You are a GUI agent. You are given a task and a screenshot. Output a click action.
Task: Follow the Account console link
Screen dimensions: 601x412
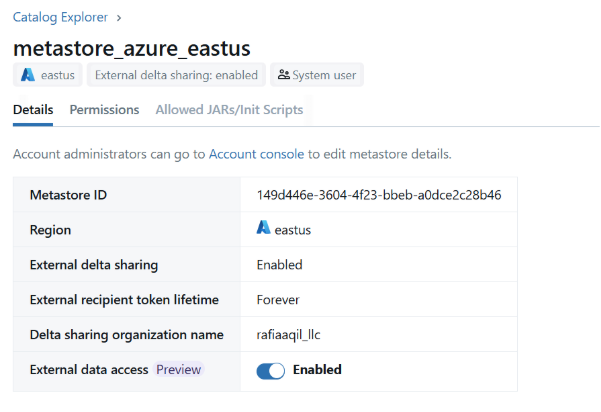255,154
